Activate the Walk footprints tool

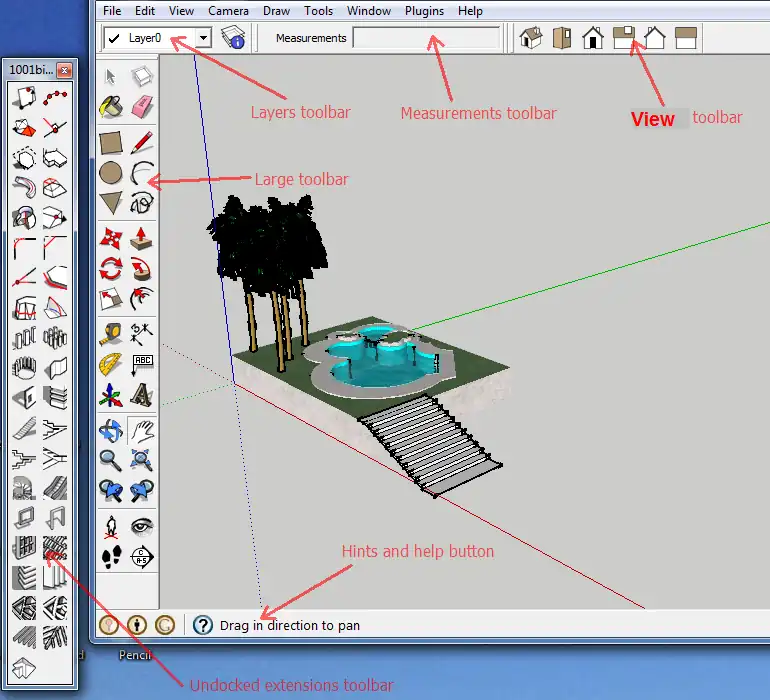click(111, 557)
